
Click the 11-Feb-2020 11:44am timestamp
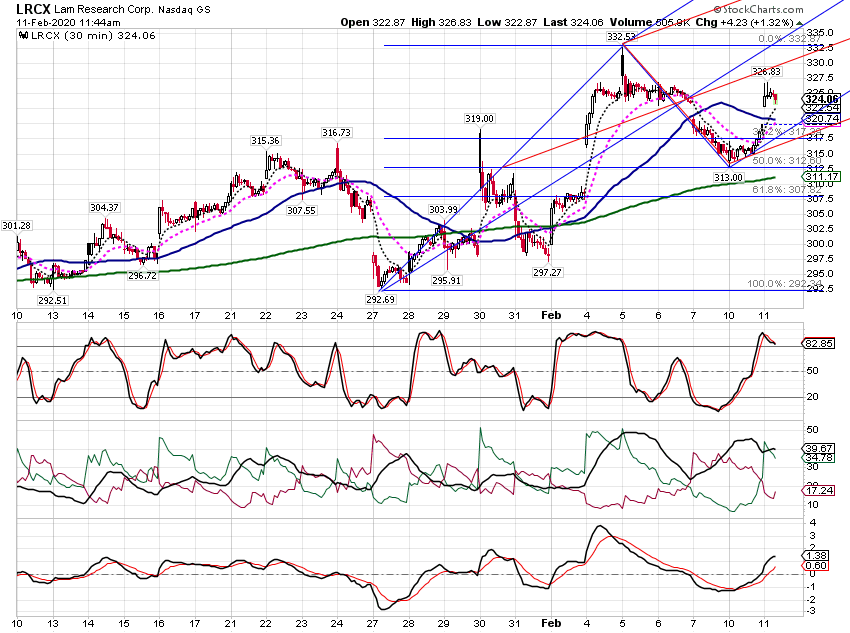coord(68,23)
